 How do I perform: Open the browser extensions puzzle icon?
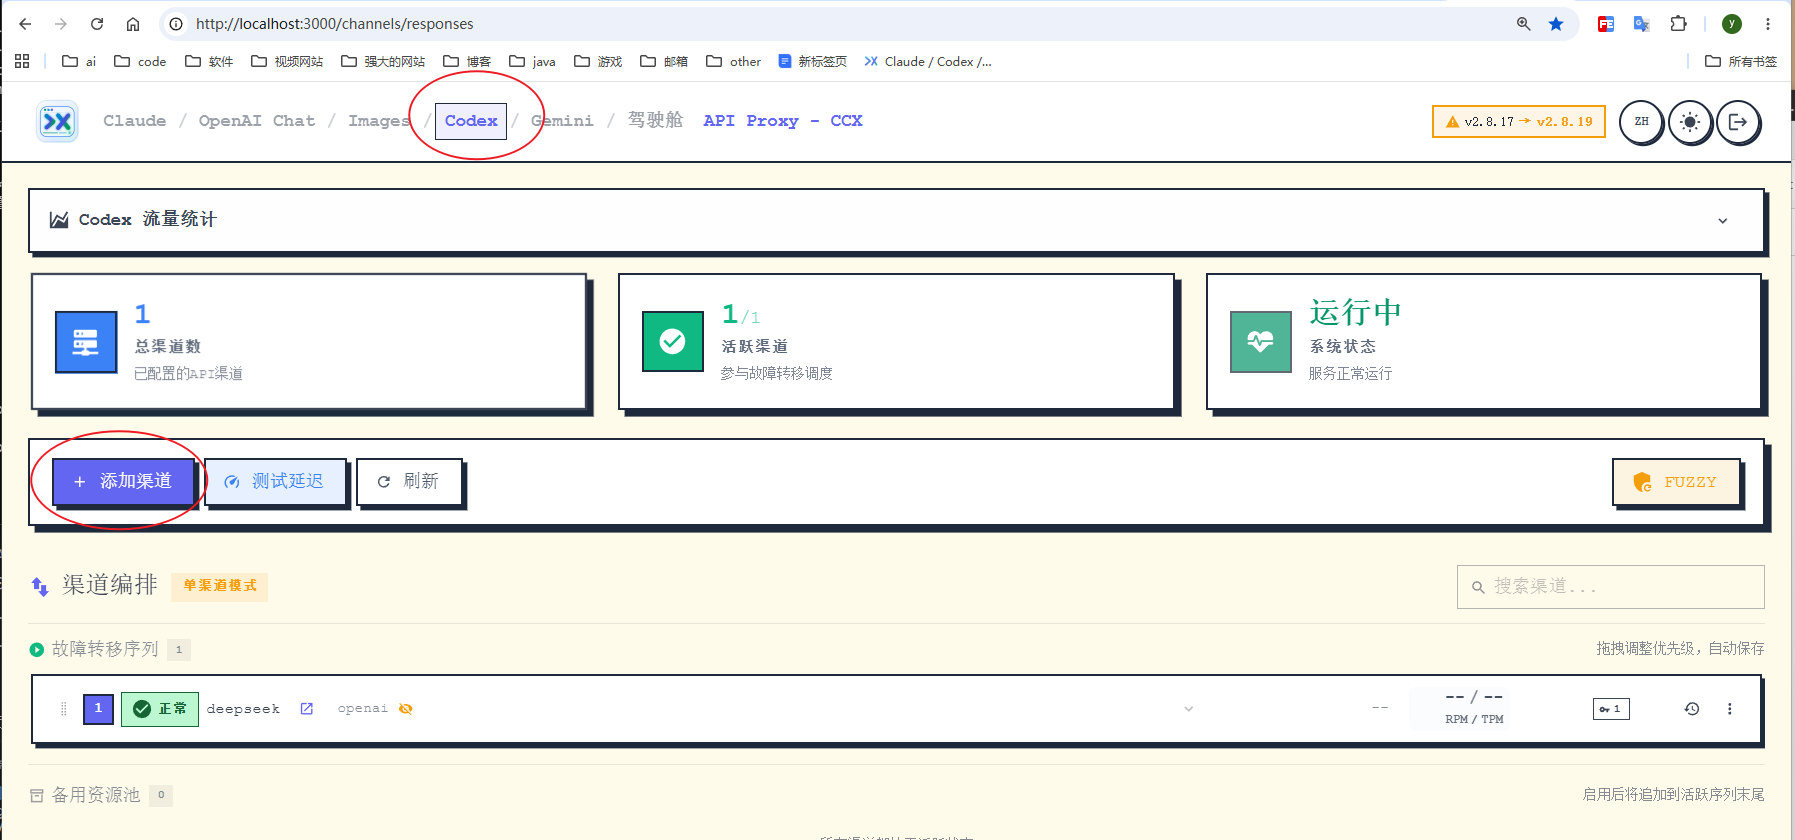click(x=1679, y=24)
